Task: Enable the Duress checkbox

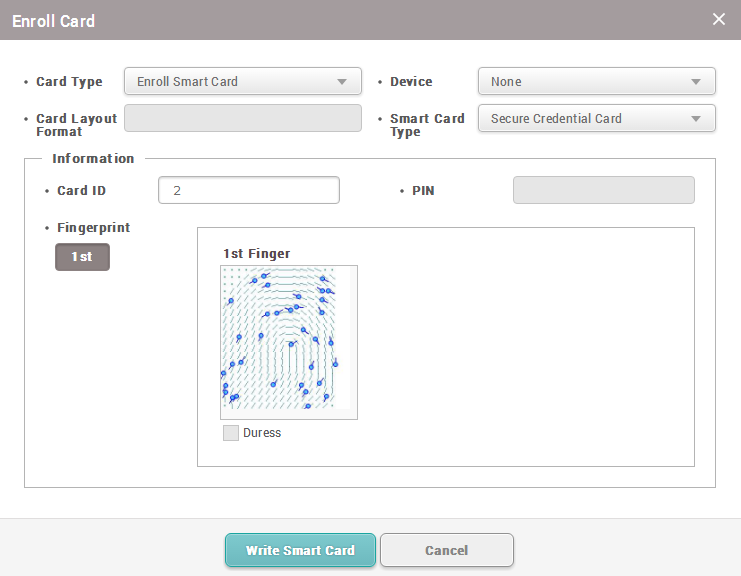Action: [231, 433]
